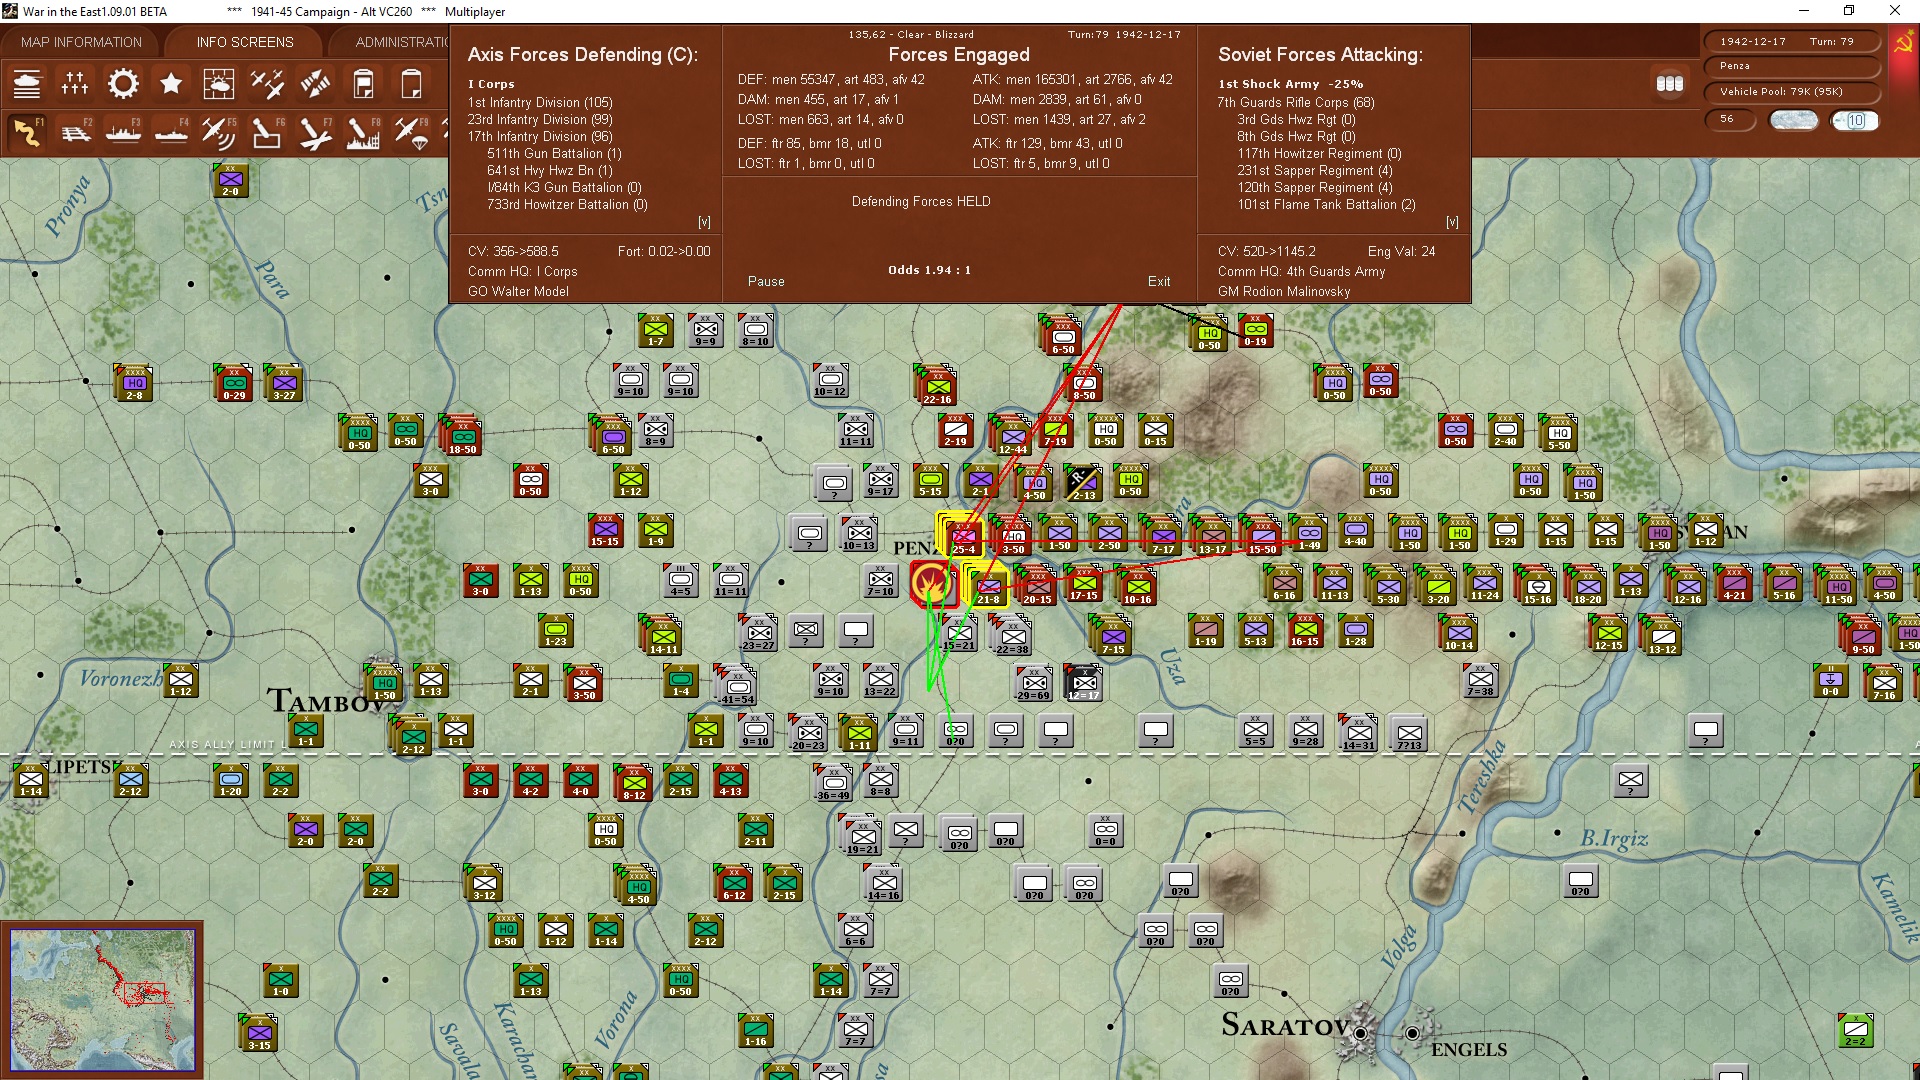Select the F2 rail movement mode
This screenshot has width=1920, height=1080.
click(x=76, y=132)
